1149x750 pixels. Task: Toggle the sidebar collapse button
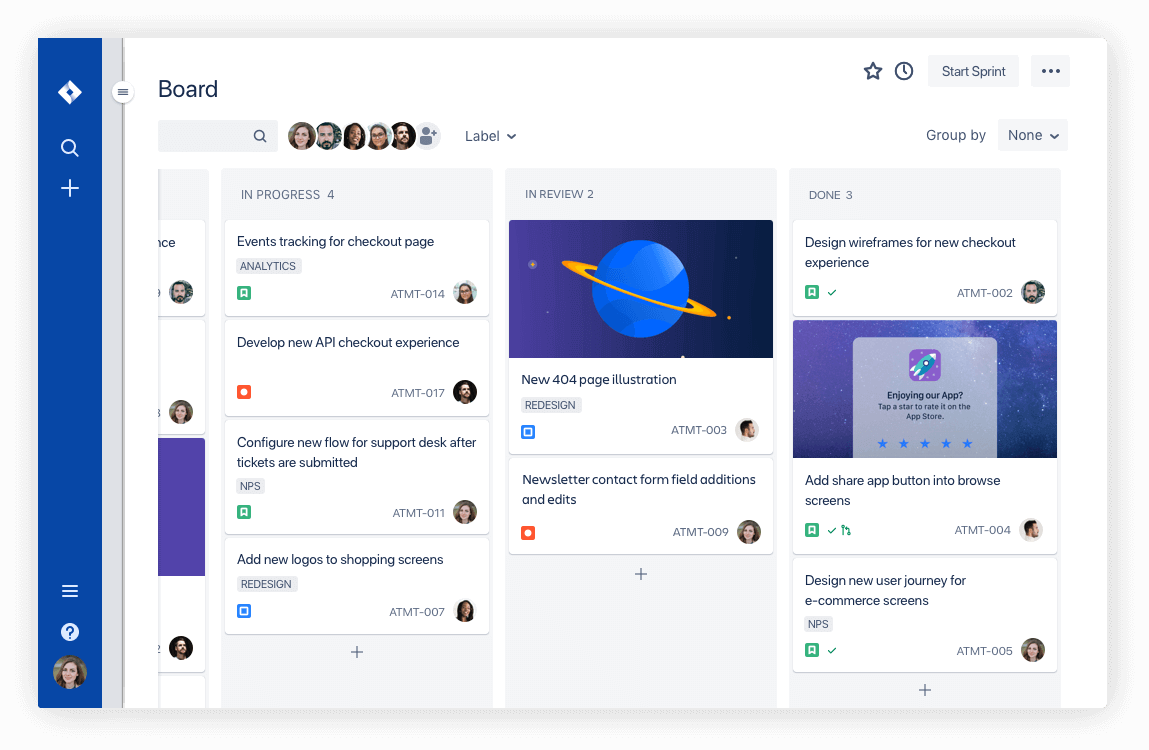(122, 91)
